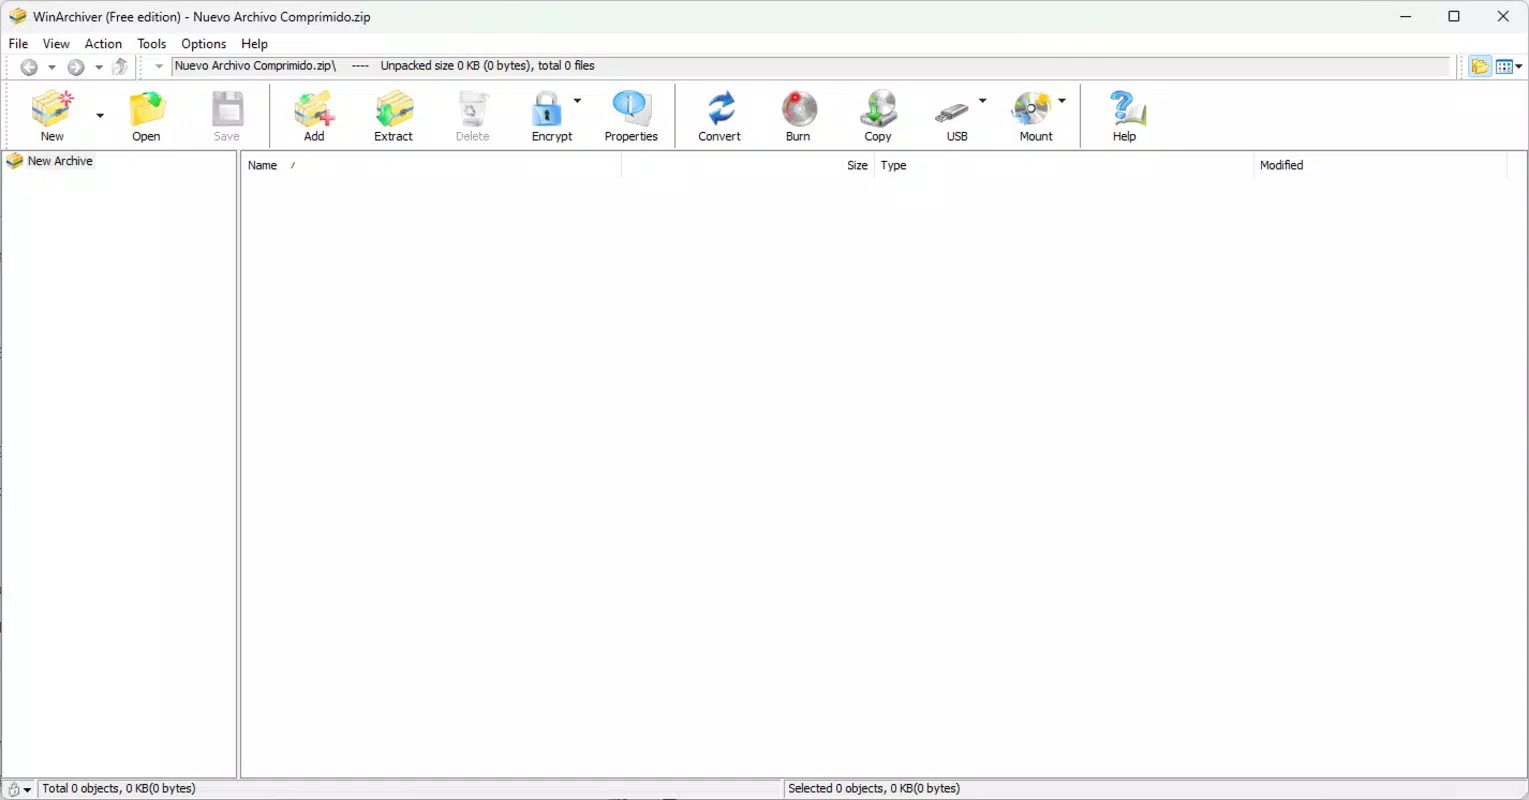The width and height of the screenshot is (1529, 800).
Task: Close the WinArchiver window
Action: (1503, 16)
